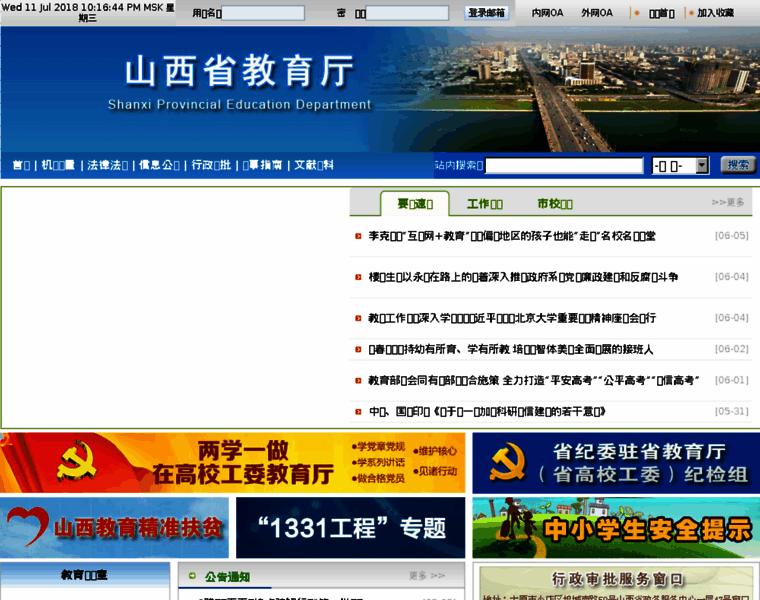
Task: Click the party emblem on the 纪检组 banner
Action: 507,462
